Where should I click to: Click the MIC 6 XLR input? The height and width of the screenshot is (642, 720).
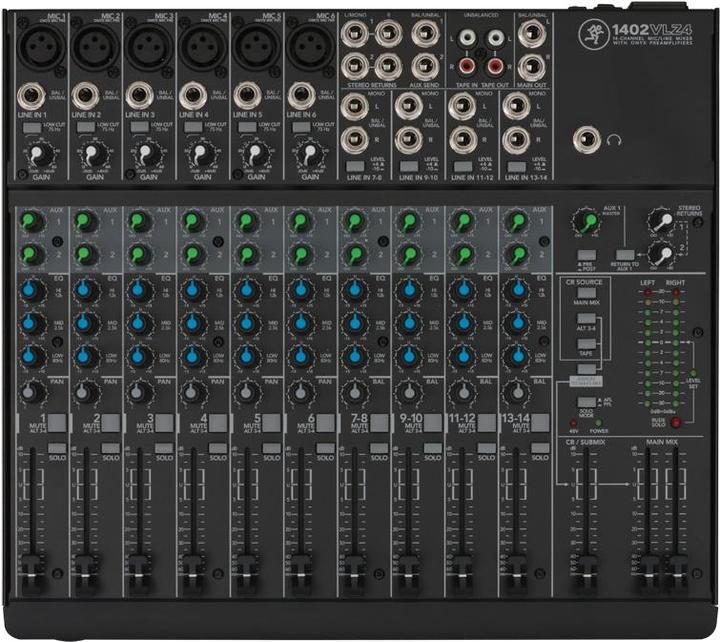tap(309, 47)
